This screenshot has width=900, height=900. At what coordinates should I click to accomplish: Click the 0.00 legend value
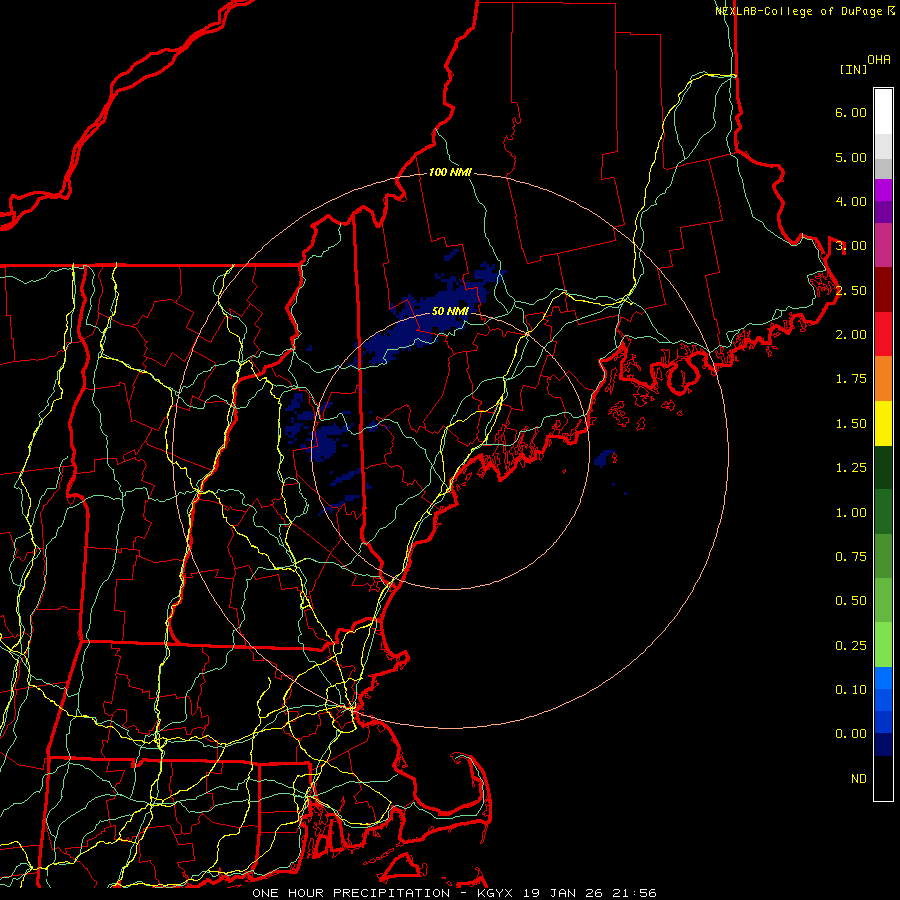[x=851, y=734]
